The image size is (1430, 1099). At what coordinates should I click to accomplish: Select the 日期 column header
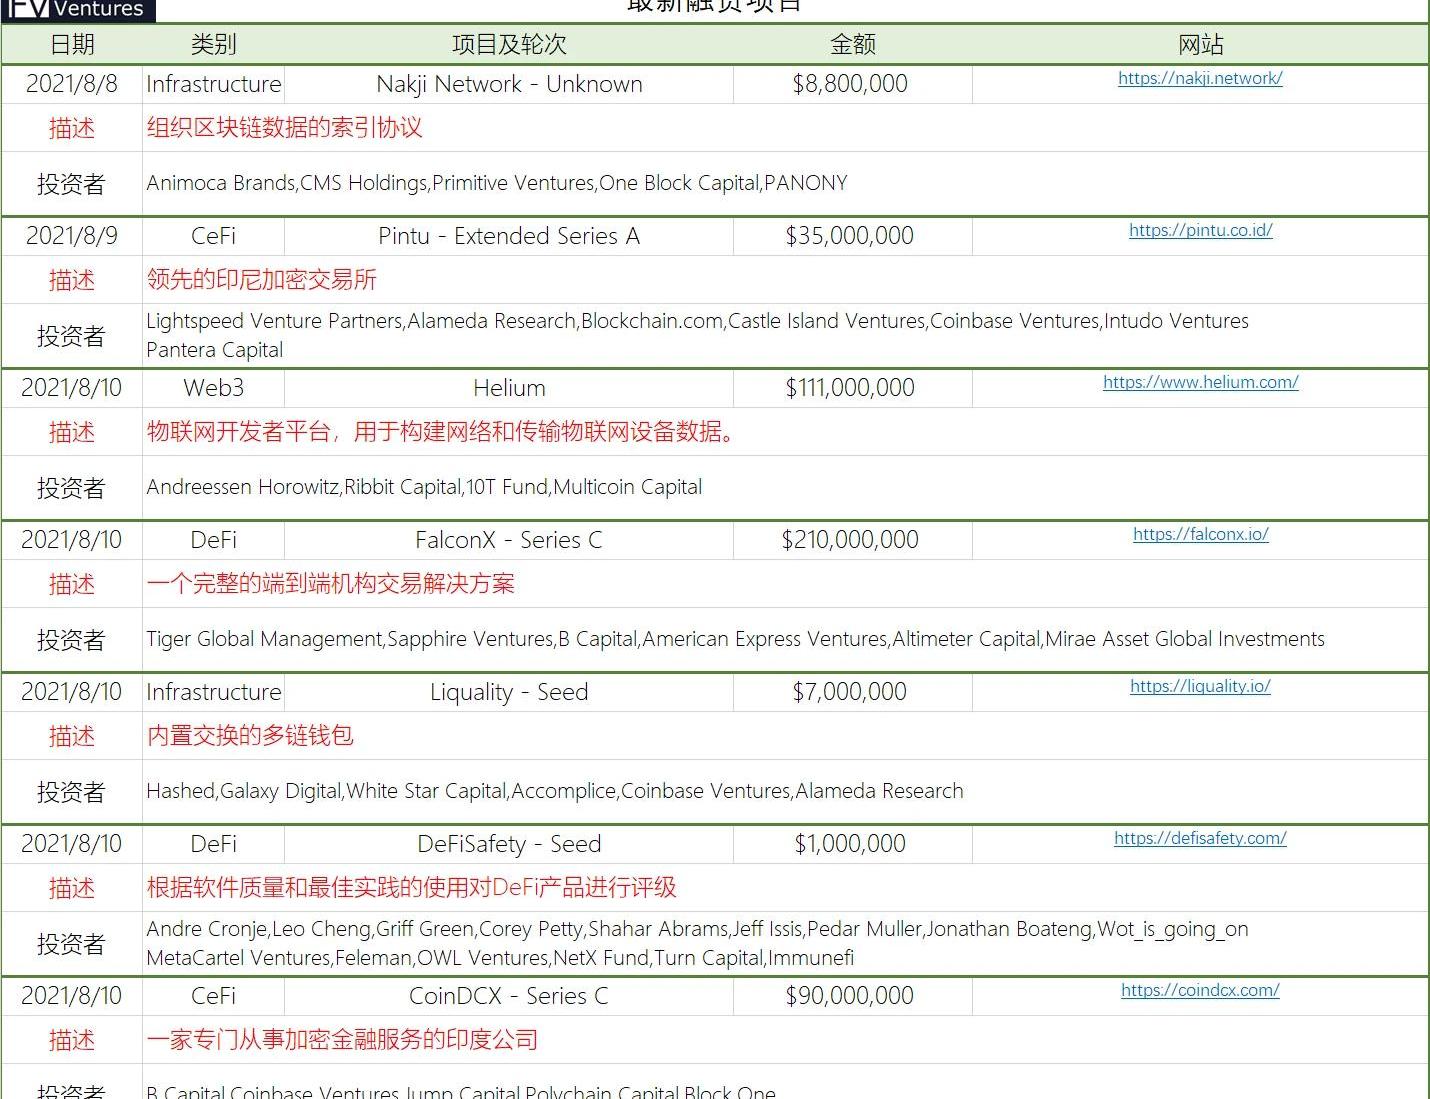pos(72,44)
